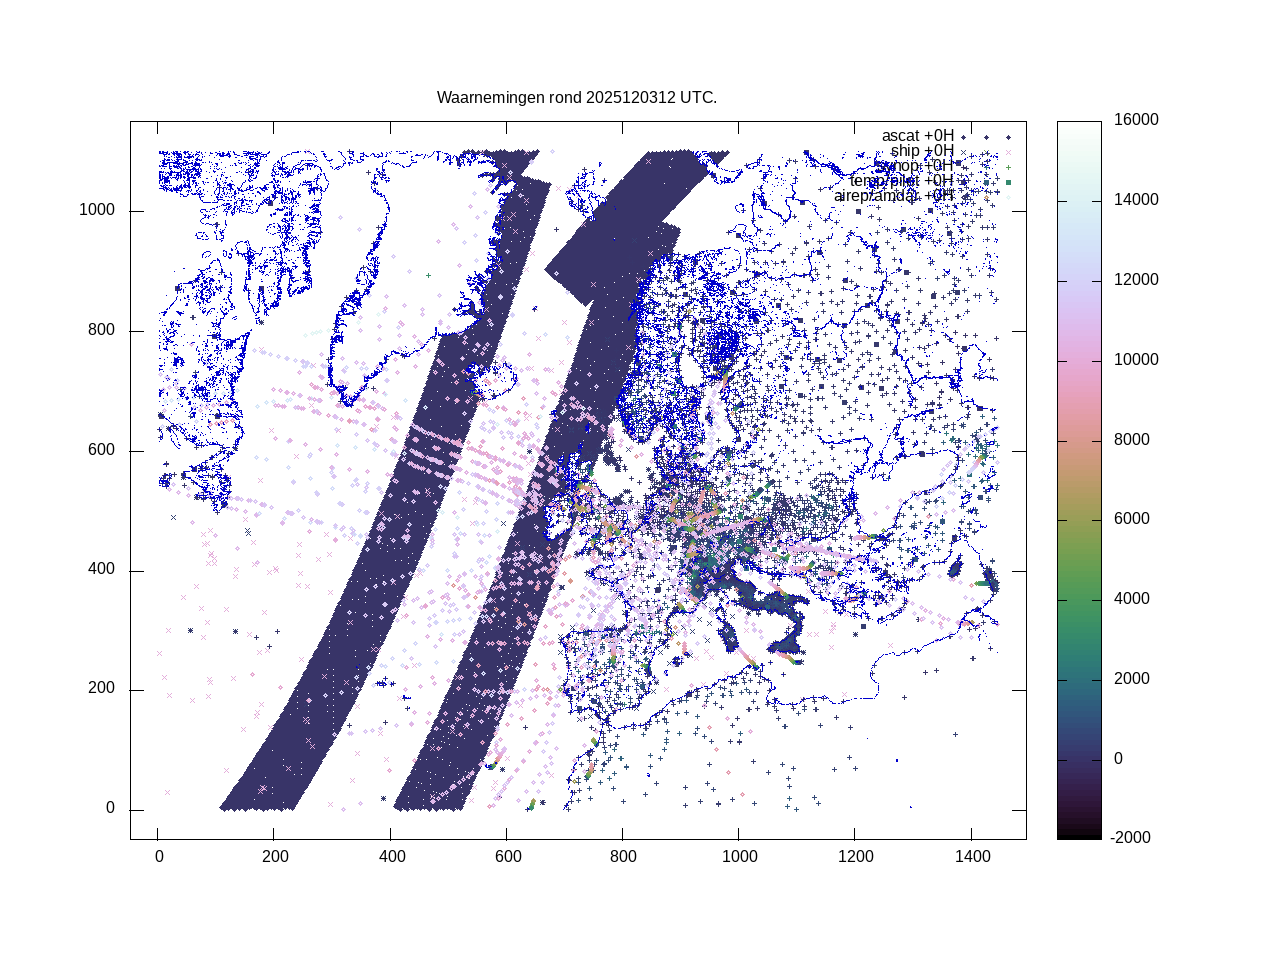Toggle the synop +0H legend entry

coord(914,166)
